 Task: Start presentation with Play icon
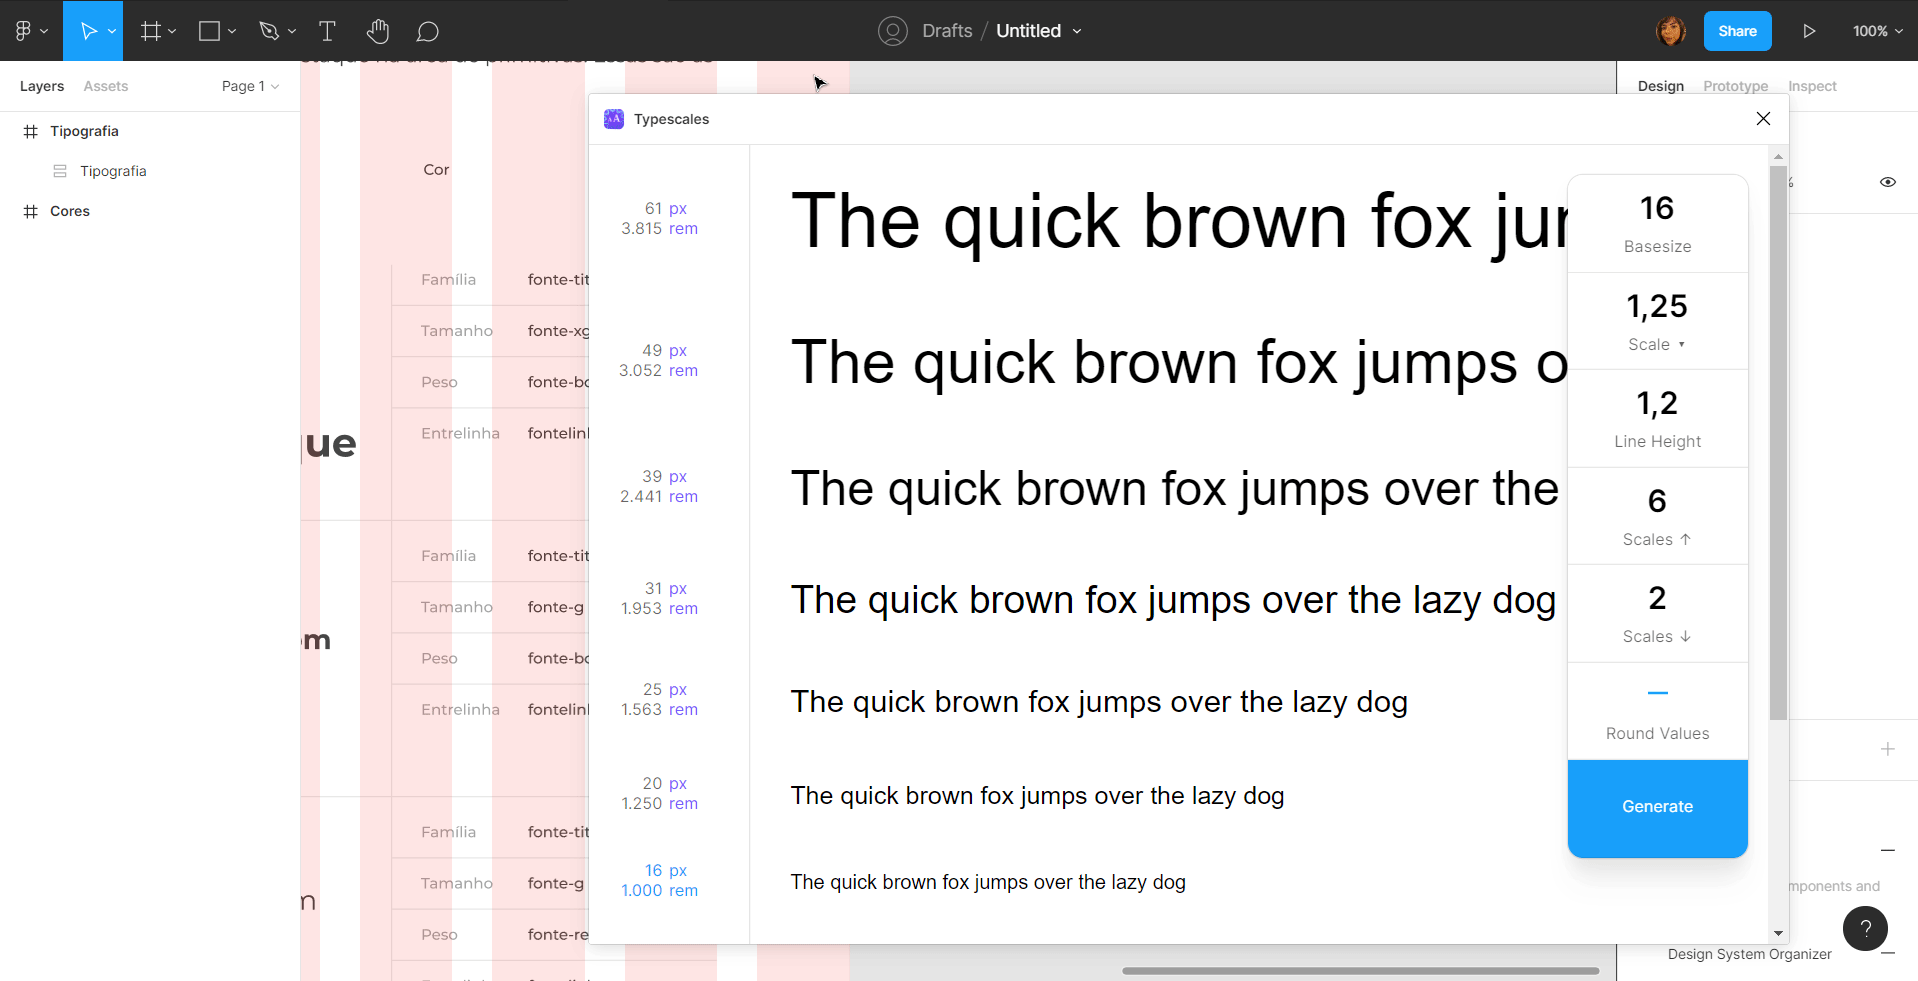1809,31
